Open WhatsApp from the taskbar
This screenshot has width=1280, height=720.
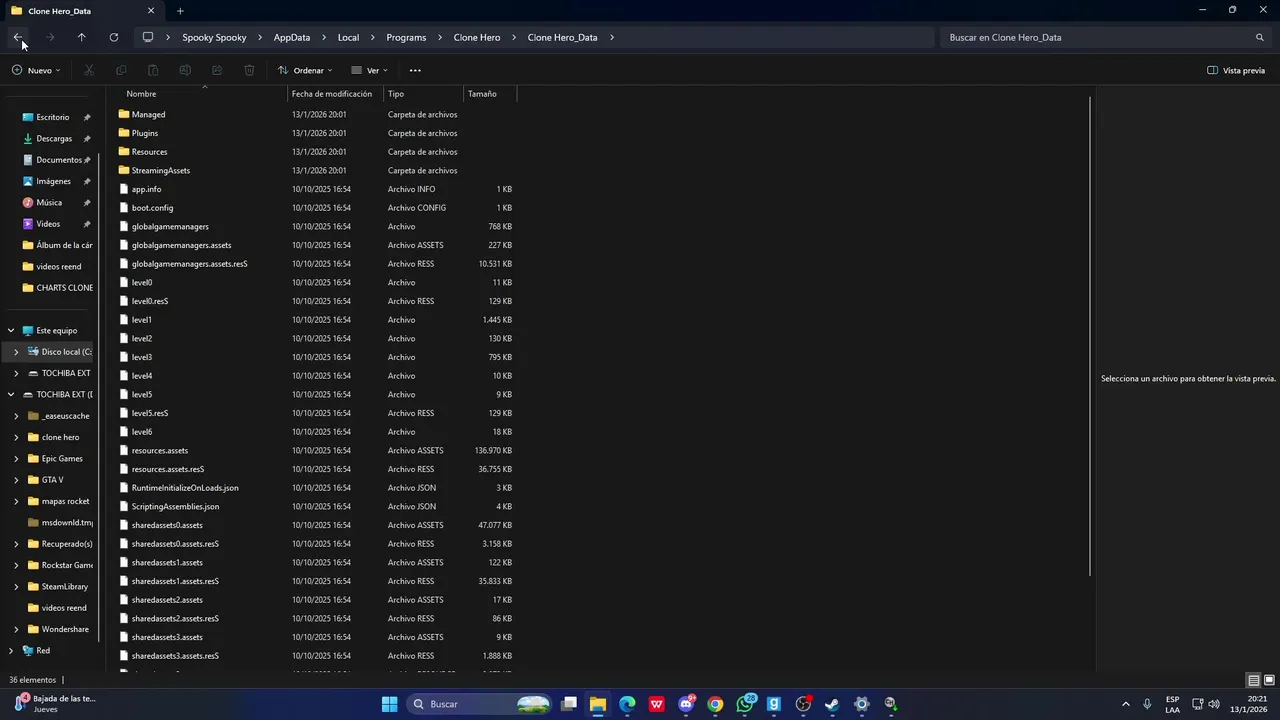pos(744,704)
